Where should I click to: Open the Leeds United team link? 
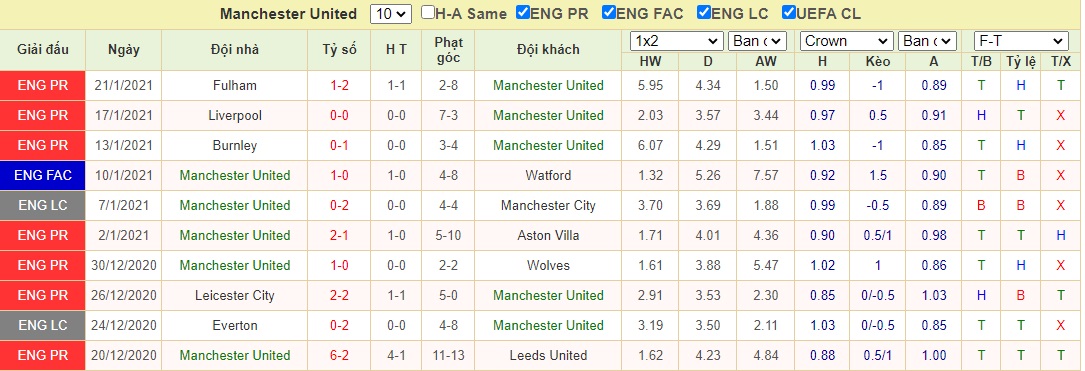coord(549,355)
